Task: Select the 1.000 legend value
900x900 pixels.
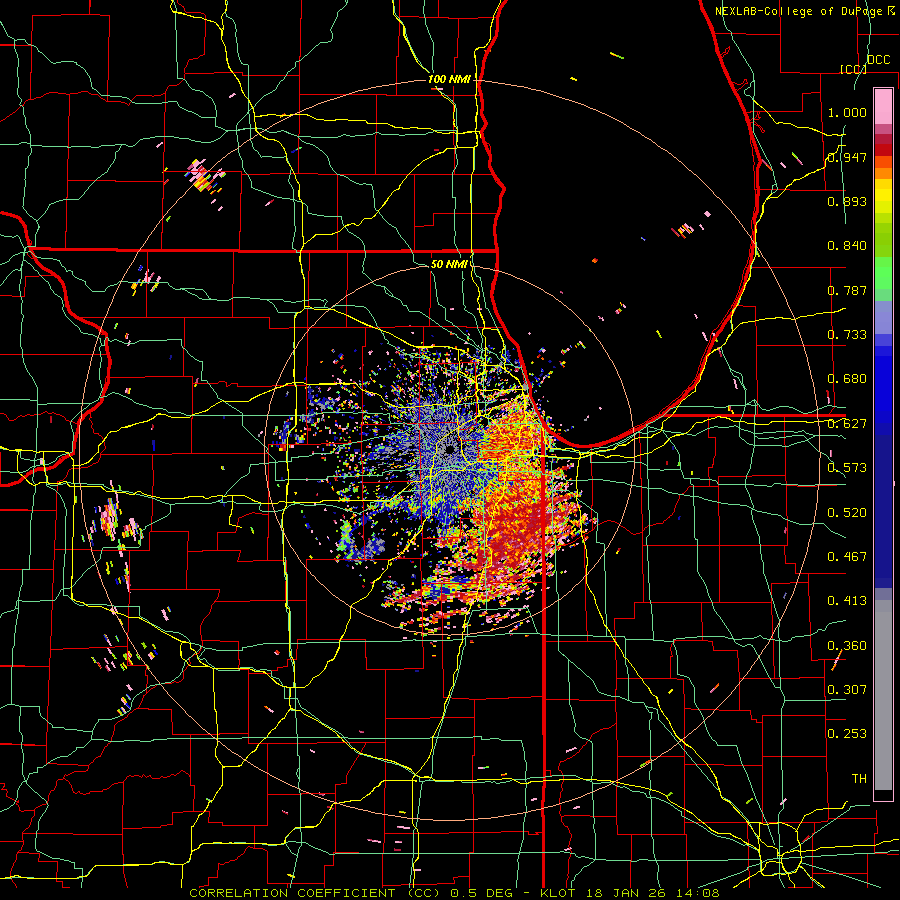Action: click(x=847, y=112)
